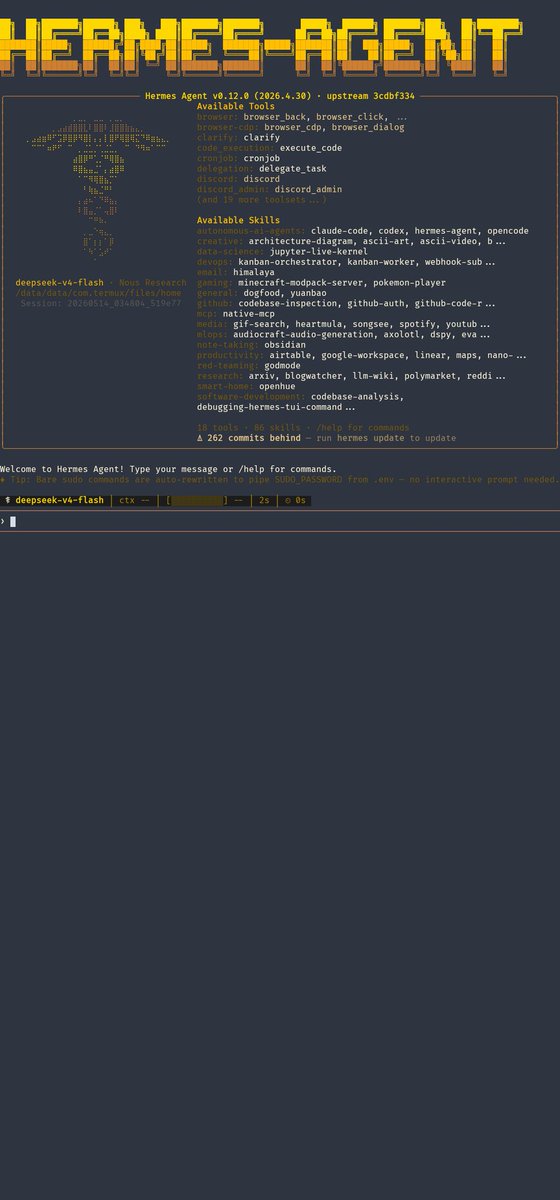
Task: Click heartmula skill name
Action: coord(319,324)
